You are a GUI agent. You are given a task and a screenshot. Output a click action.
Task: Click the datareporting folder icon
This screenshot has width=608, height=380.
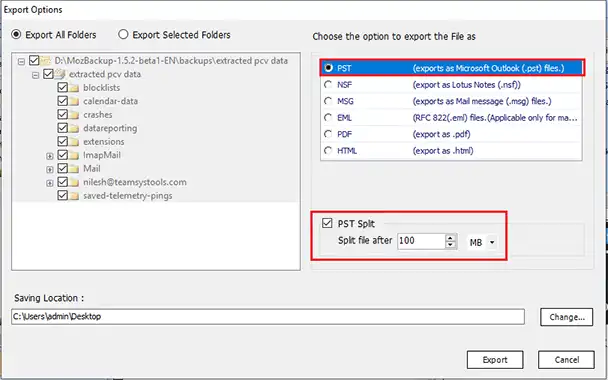coord(74,128)
